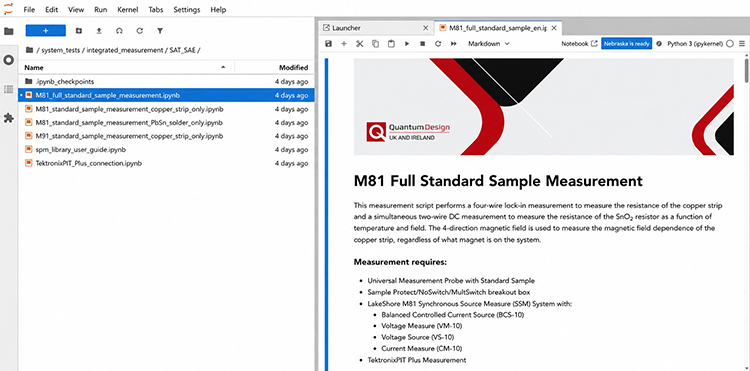Open the Tabs menu

click(x=156, y=10)
